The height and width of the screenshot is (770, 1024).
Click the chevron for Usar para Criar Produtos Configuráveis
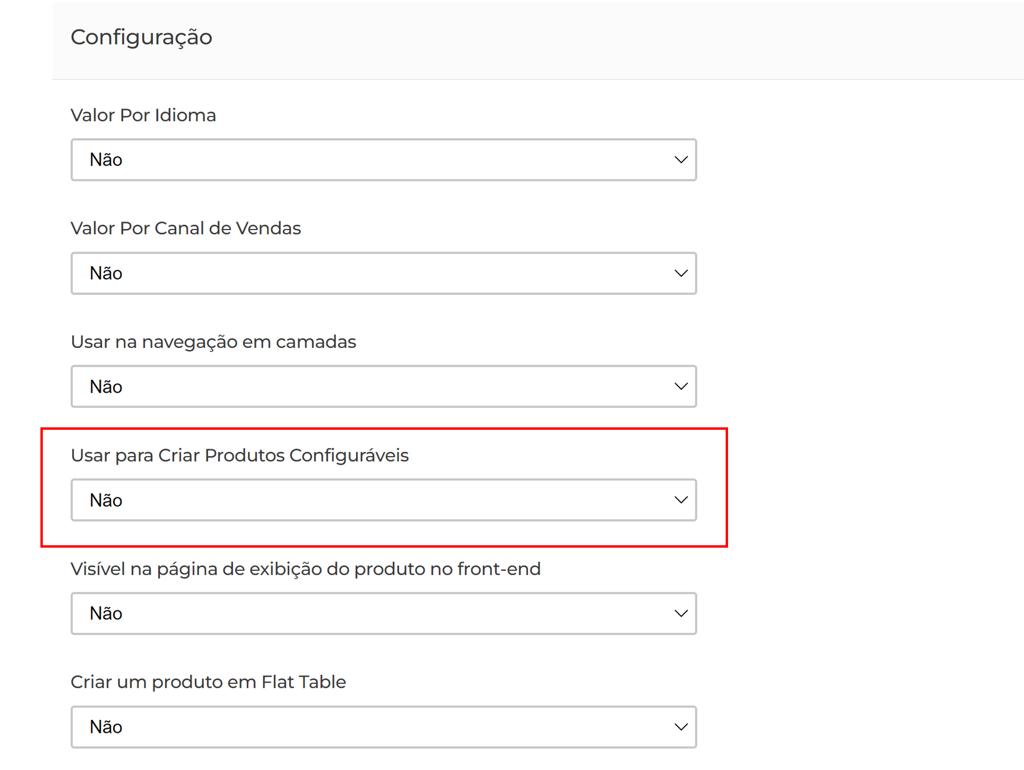(x=681, y=500)
